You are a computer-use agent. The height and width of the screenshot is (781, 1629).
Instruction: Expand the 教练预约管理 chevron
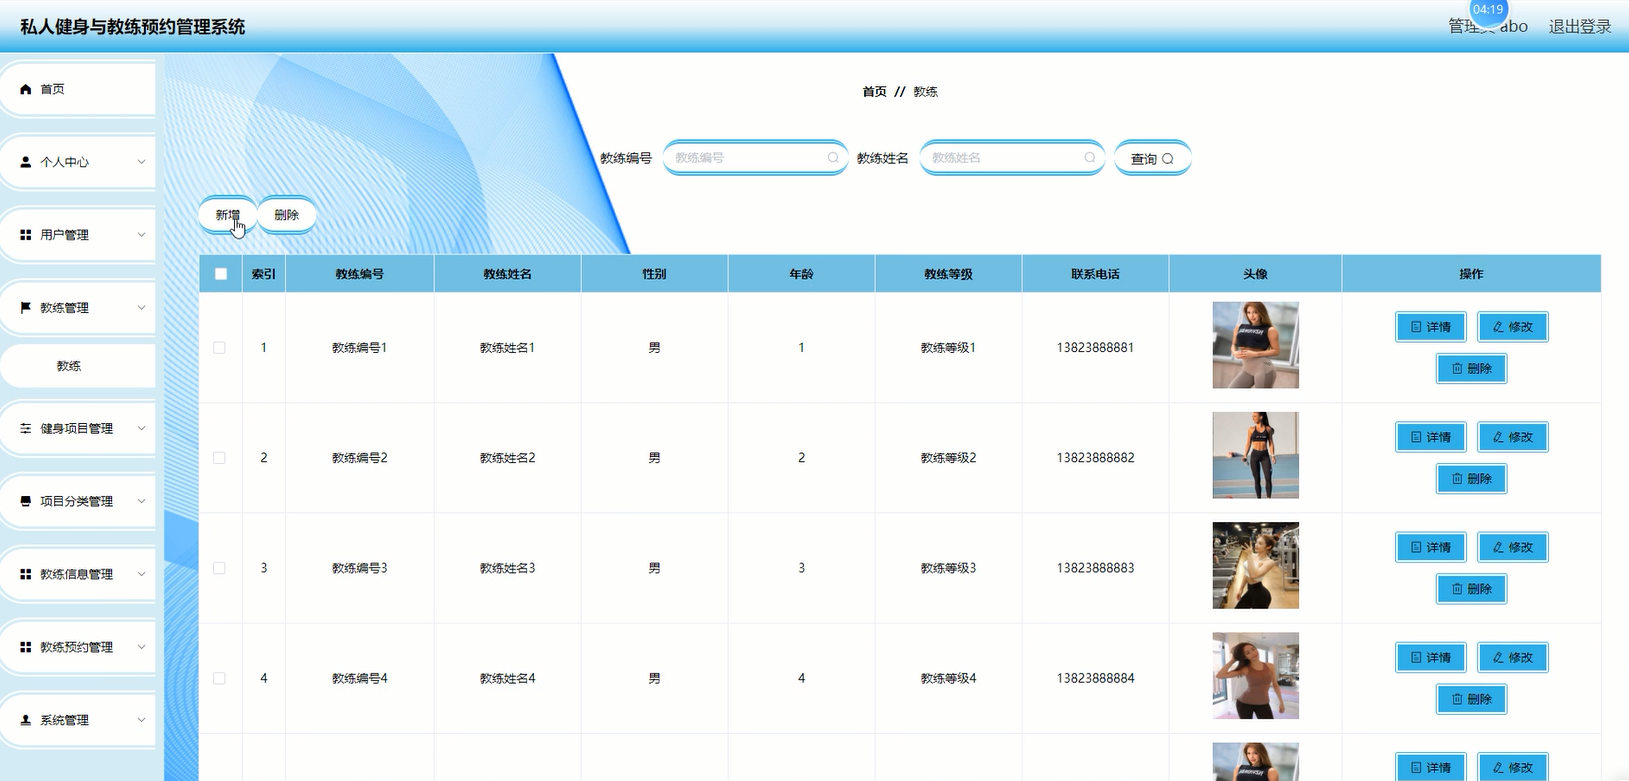point(141,647)
